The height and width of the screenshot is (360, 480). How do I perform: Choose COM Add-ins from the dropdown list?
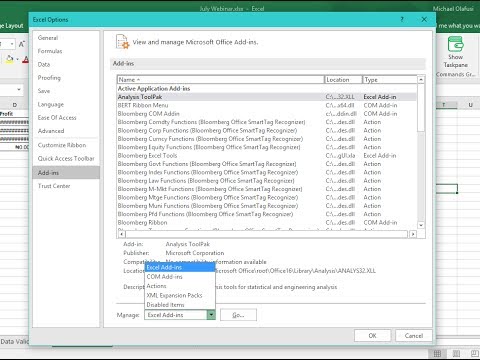tap(180, 277)
